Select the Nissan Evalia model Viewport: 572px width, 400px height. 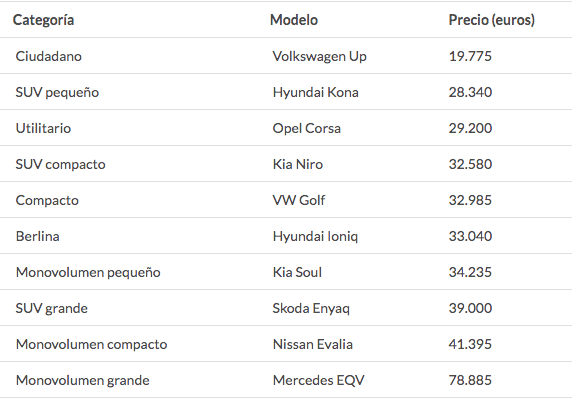313,344
